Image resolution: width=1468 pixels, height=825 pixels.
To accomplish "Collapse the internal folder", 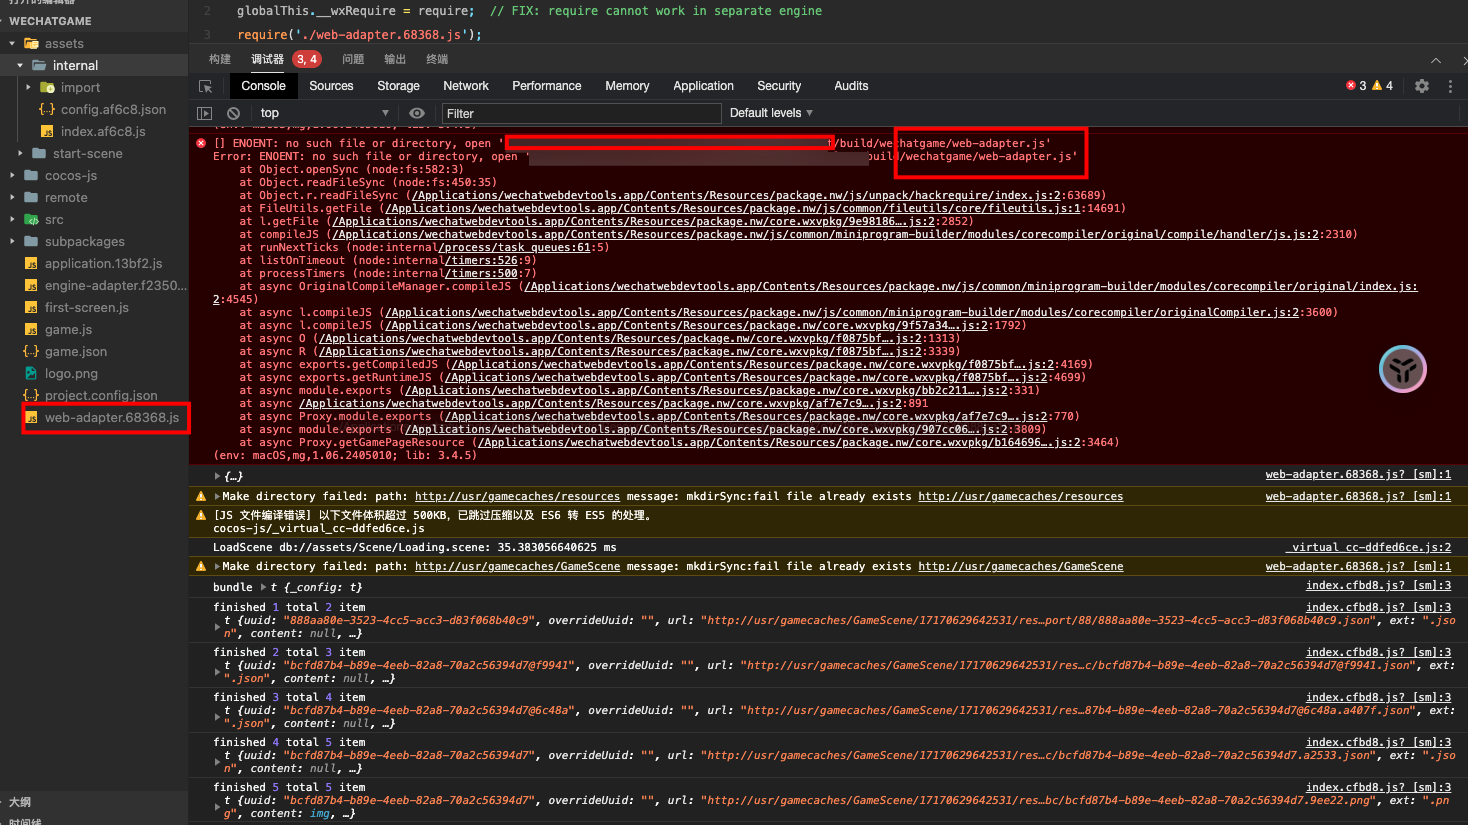I will pos(20,66).
